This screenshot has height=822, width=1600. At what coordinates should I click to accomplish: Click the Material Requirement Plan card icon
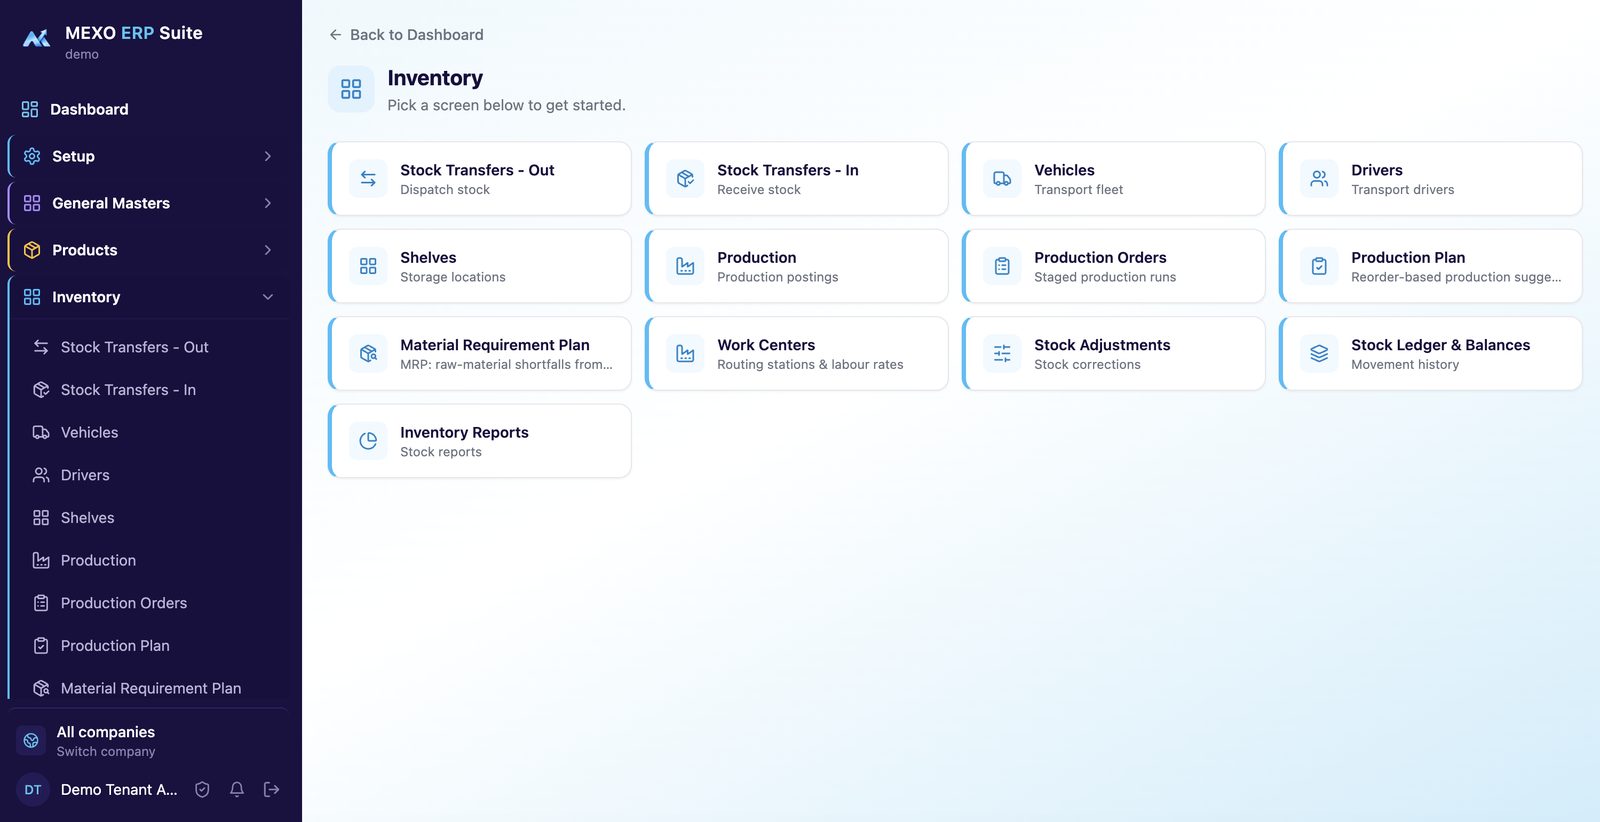point(368,353)
